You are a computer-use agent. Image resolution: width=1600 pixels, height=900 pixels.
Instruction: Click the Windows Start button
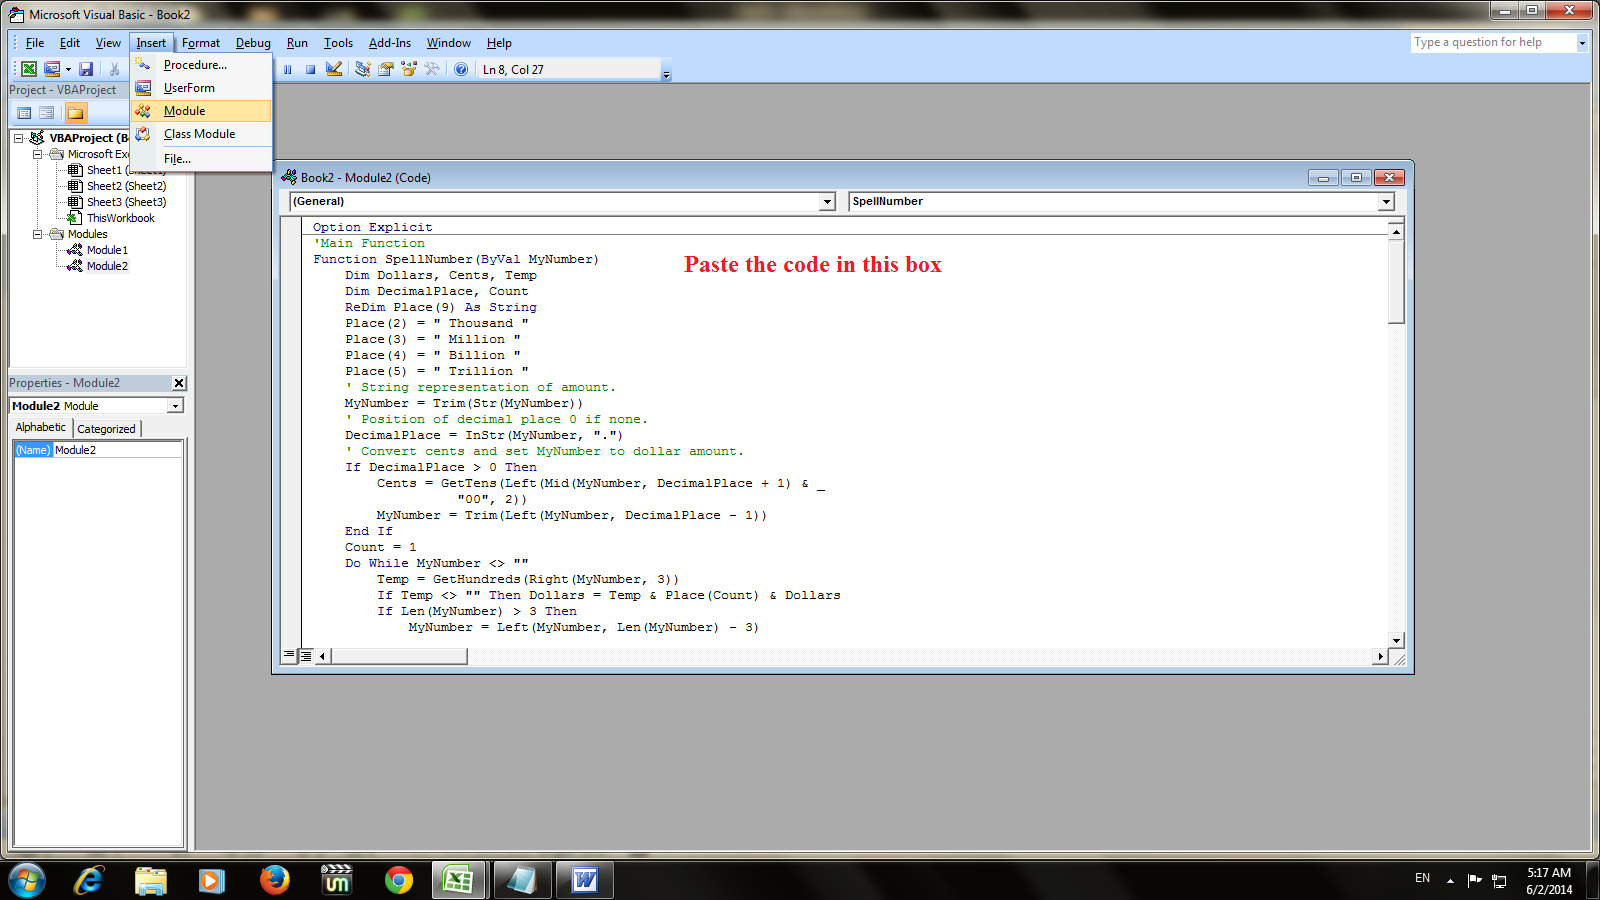26,880
